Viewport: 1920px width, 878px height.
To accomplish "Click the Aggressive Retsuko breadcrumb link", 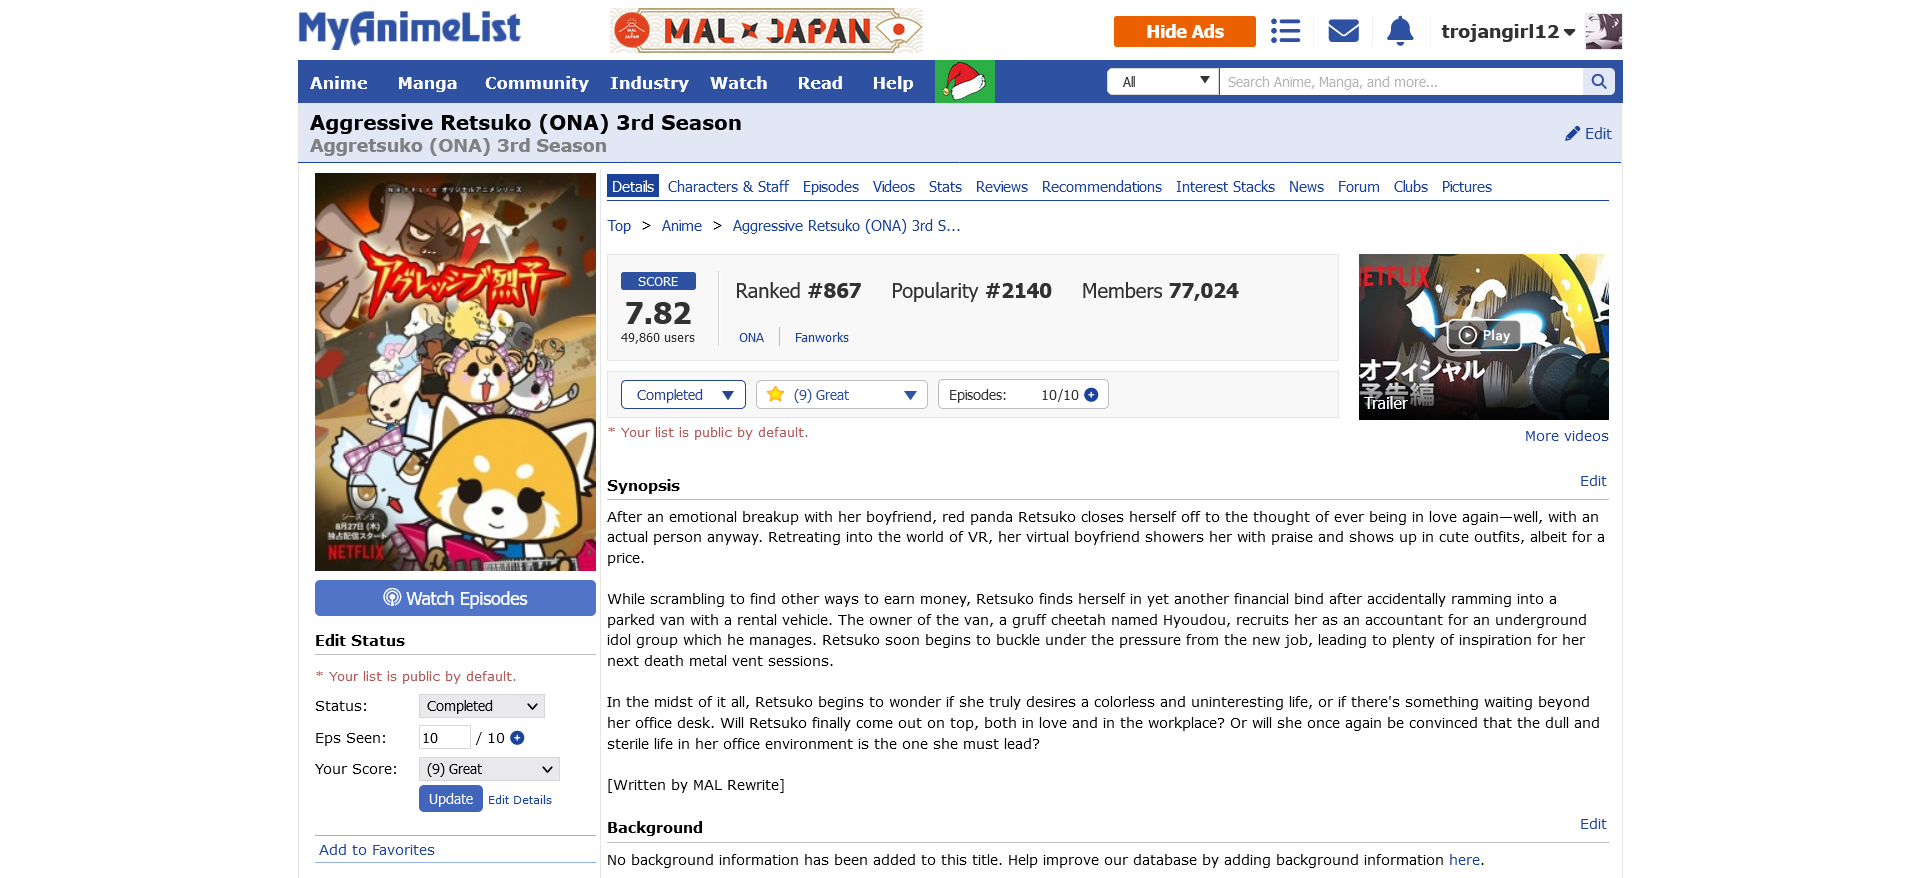I will pos(846,226).
